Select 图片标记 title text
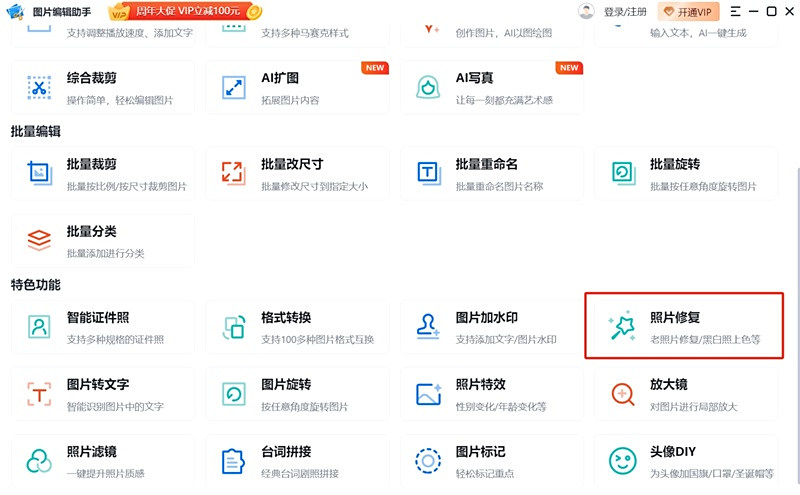 [x=481, y=452]
